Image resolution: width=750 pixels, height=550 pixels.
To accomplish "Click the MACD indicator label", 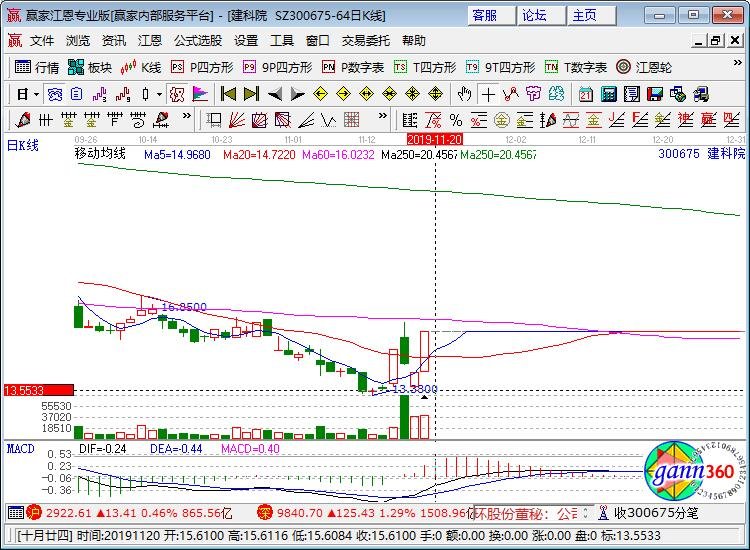I will pyautogui.click(x=21, y=449).
